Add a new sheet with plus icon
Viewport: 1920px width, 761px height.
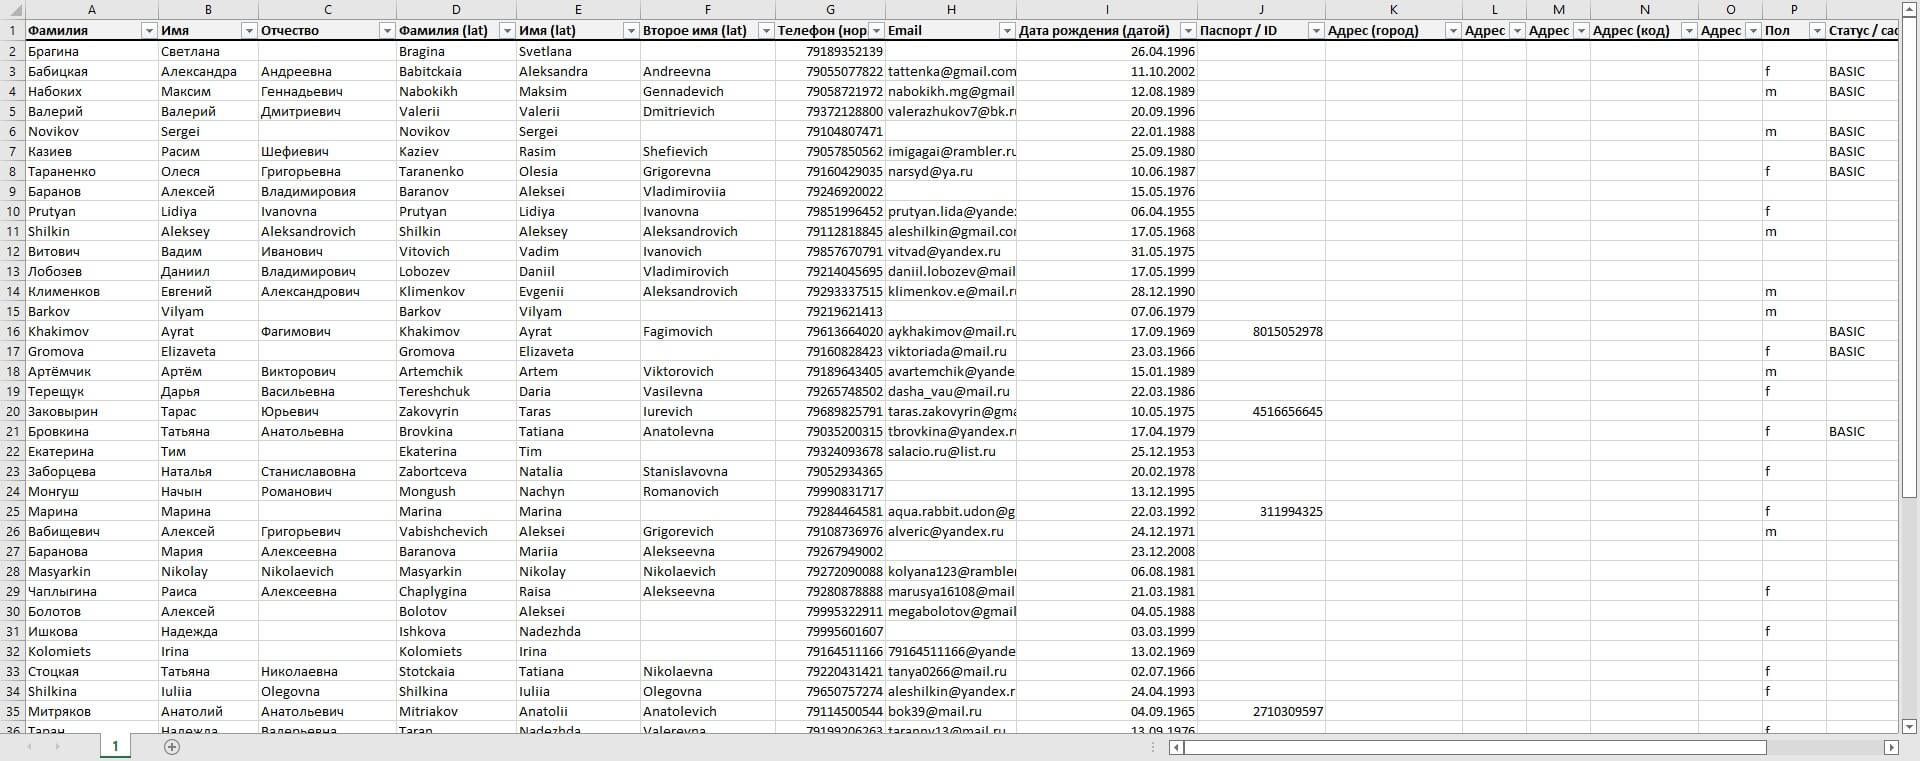(172, 747)
